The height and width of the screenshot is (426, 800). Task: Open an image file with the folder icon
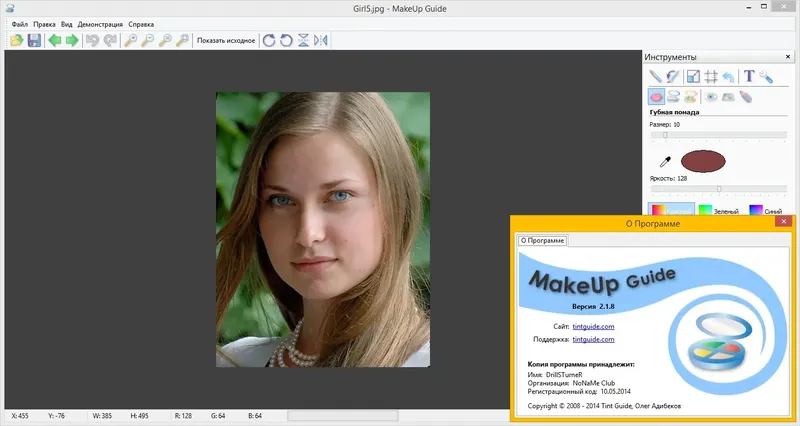pos(16,40)
